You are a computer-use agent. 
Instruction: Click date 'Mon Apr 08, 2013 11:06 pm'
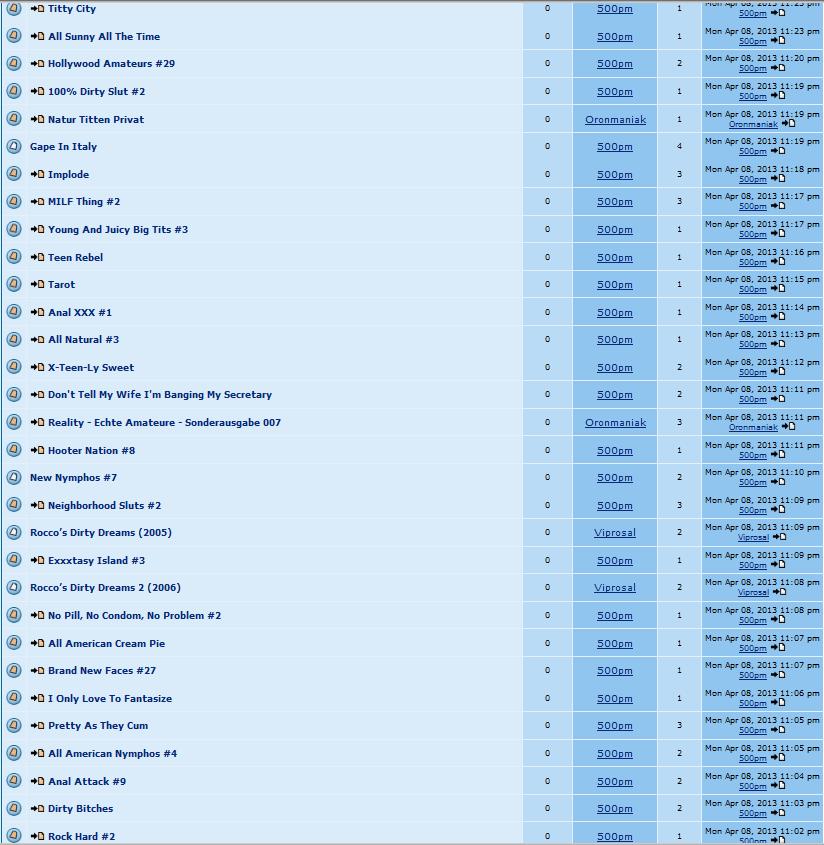(x=762, y=693)
